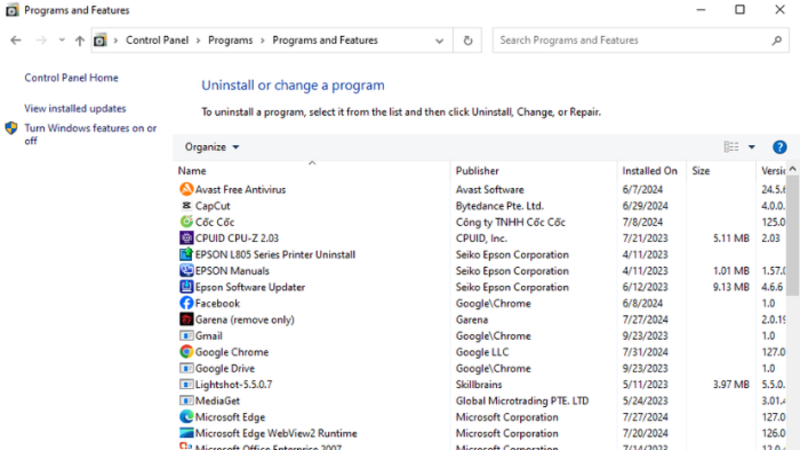
Task: Click the Cốc Cốc browser icon
Action: tap(186, 222)
